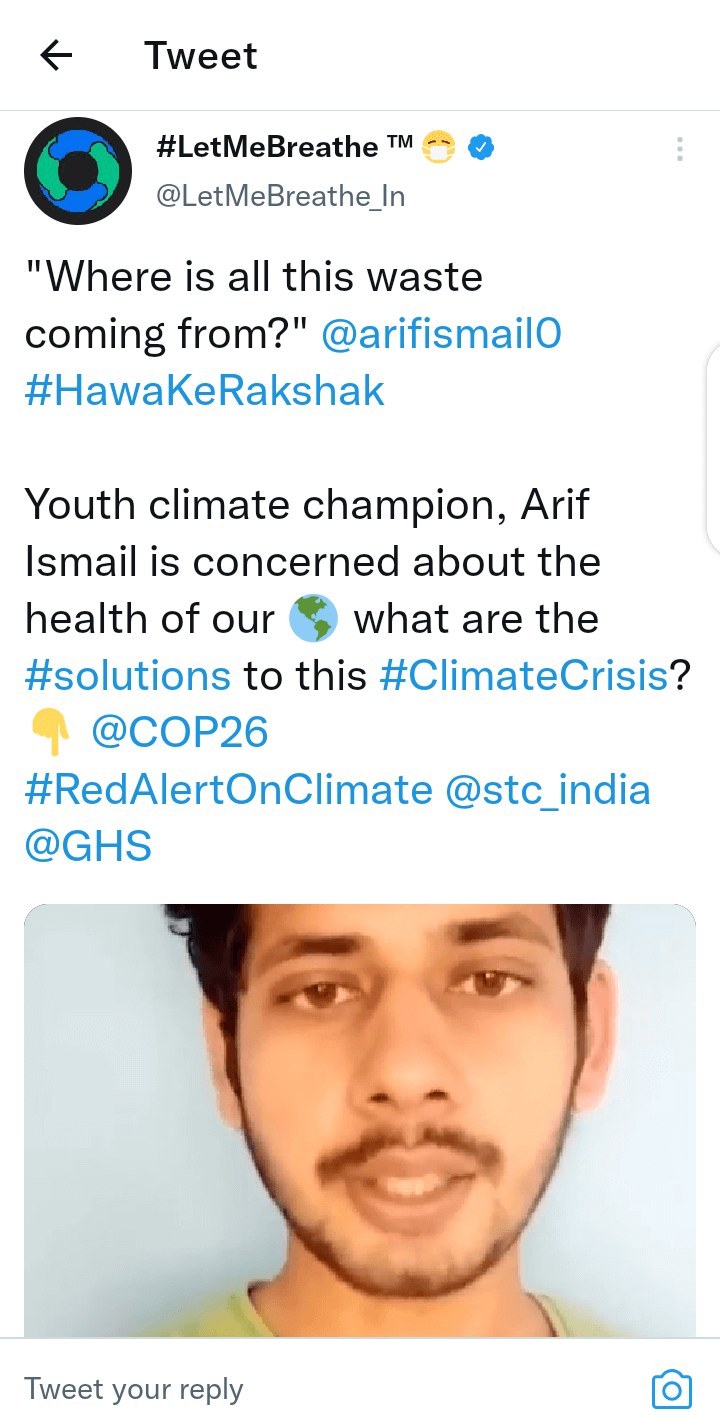Type in the Tweet your reply field
This screenshot has width=720, height=1418.
pos(300,1389)
